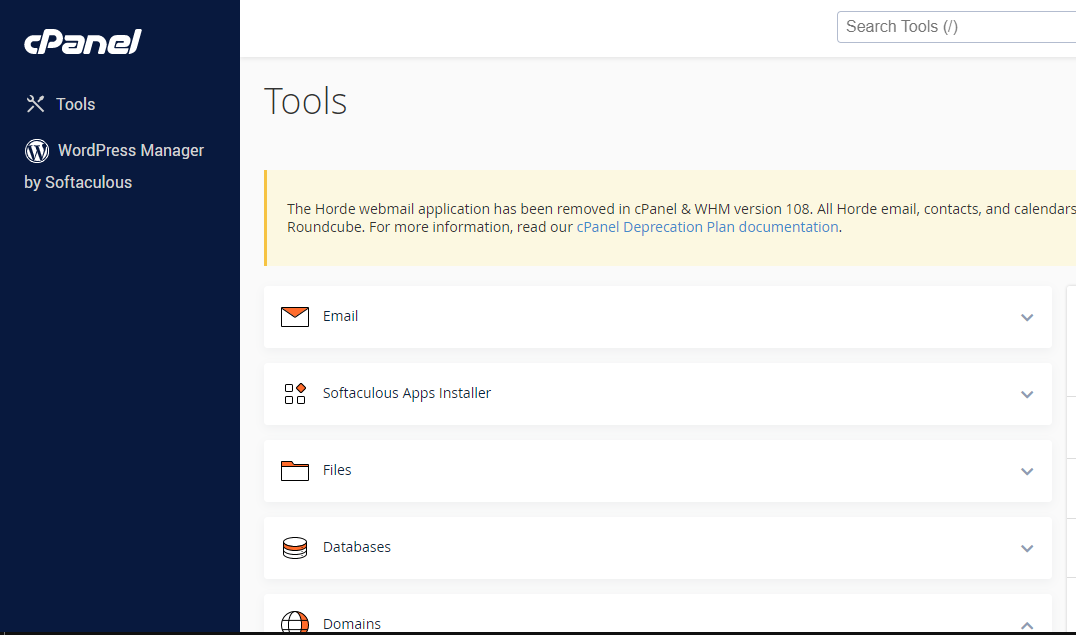Expand the Softaculous Apps Installer chevron
This screenshot has height=635, width=1076.
coord(1026,395)
